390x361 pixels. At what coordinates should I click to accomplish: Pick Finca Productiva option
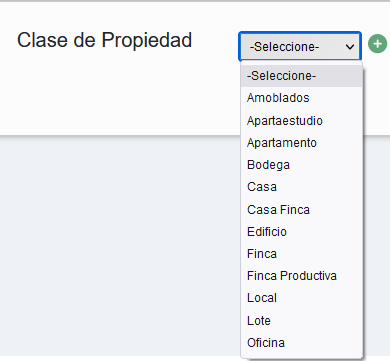pos(301,276)
